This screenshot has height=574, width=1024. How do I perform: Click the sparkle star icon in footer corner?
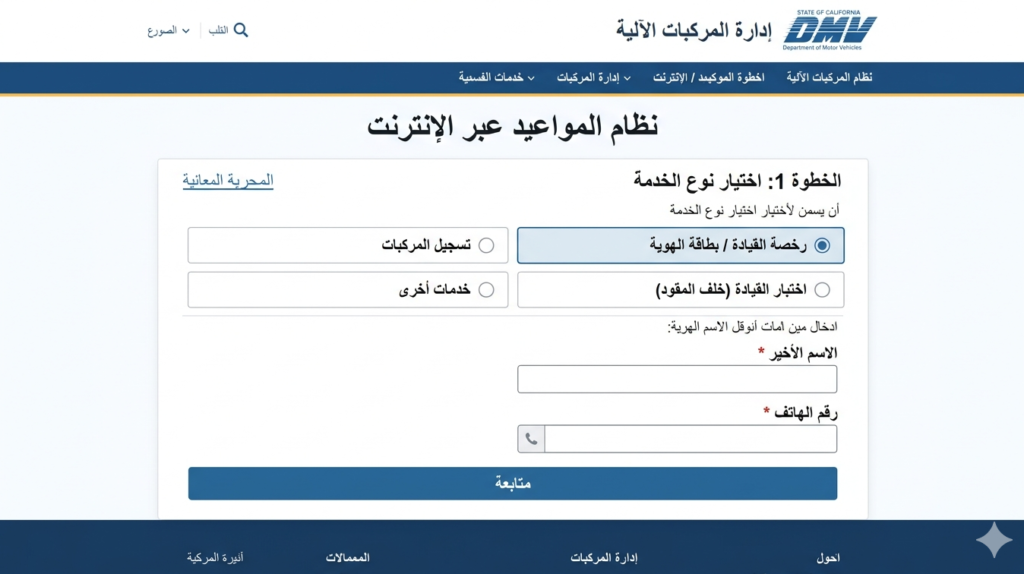pos(993,540)
